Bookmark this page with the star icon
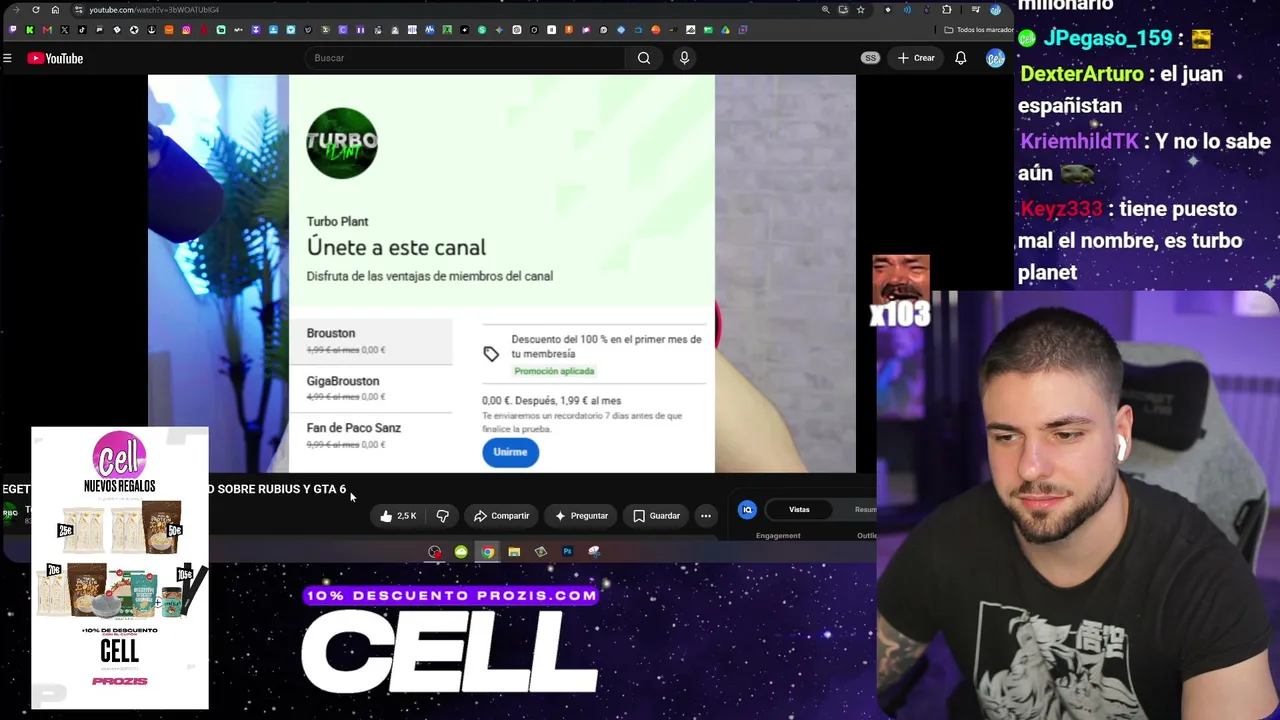The image size is (1280, 720). coord(860,10)
